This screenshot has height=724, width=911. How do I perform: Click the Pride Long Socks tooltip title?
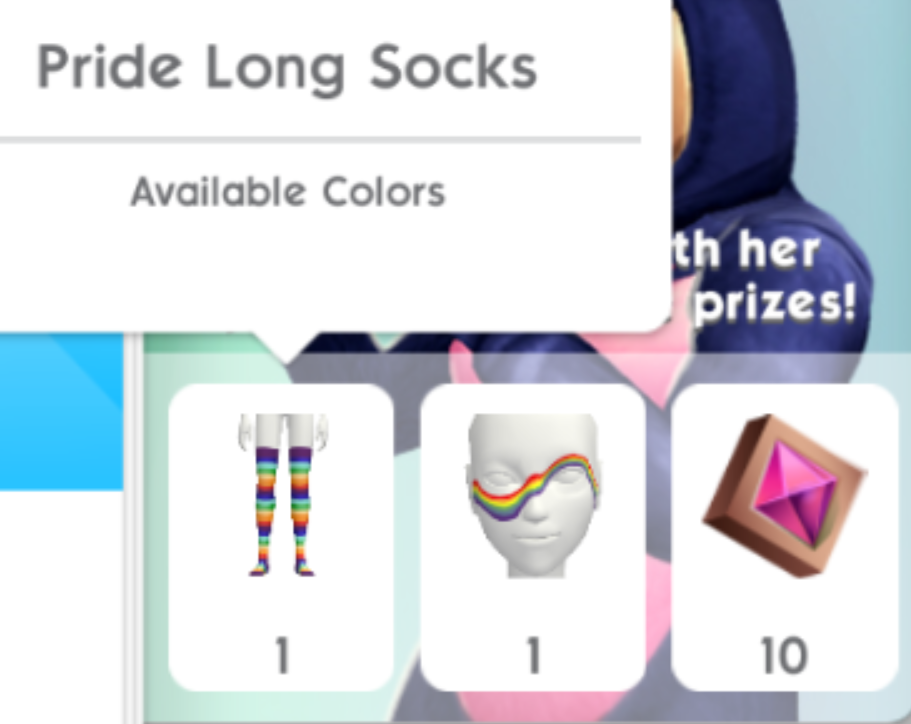click(x=286, y=69)
